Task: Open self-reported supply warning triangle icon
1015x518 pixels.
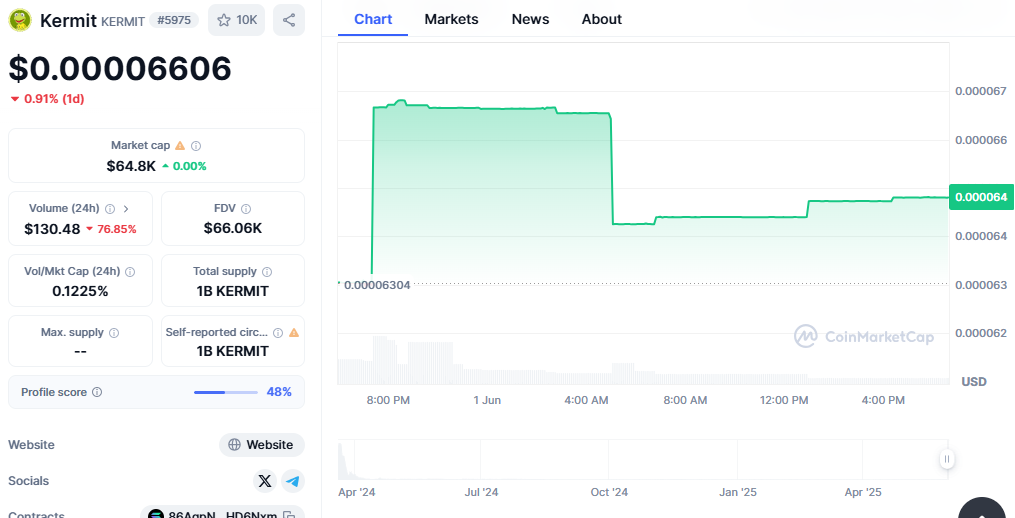Action: [294, 333]
